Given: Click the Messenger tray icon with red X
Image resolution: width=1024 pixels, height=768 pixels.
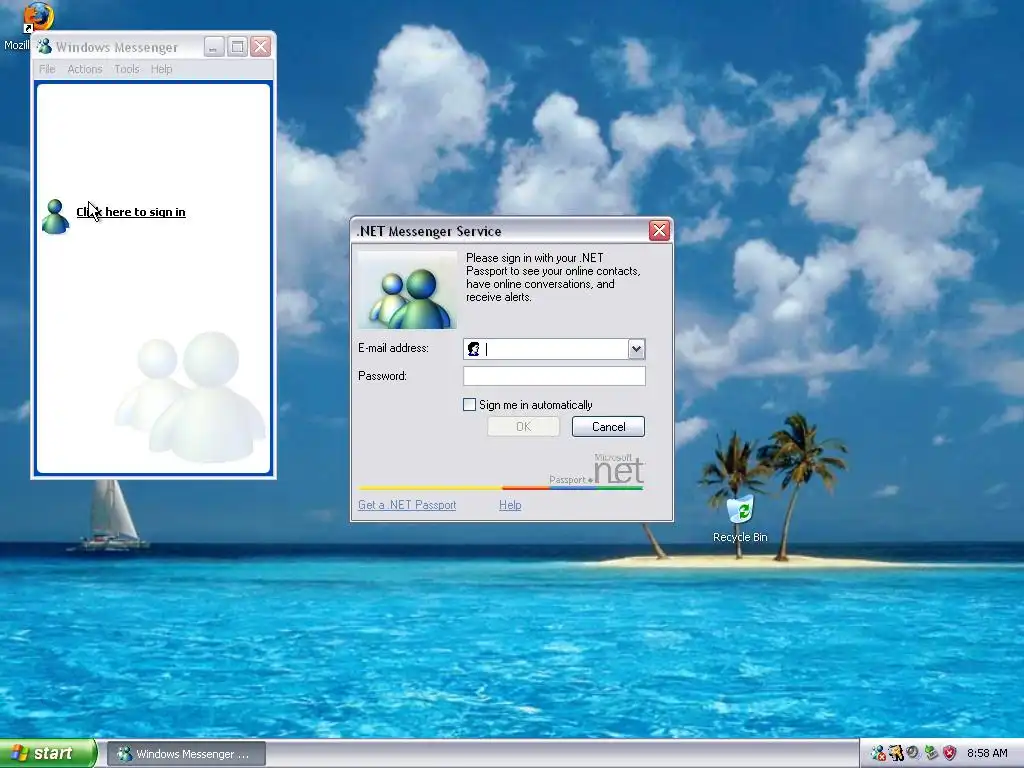Looking at the screenshot, I should (878, 753).
